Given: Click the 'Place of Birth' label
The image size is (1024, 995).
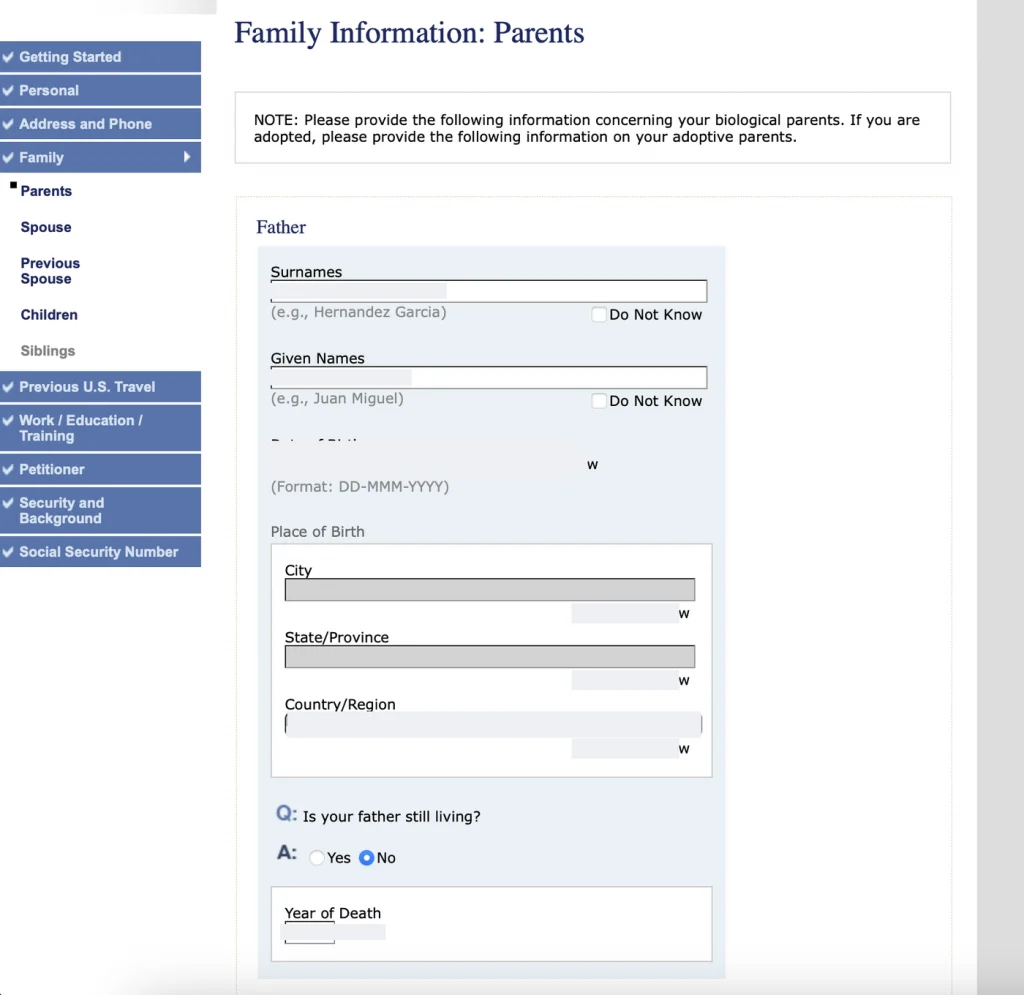Looking at the screenshot, I should click(317, 532).
